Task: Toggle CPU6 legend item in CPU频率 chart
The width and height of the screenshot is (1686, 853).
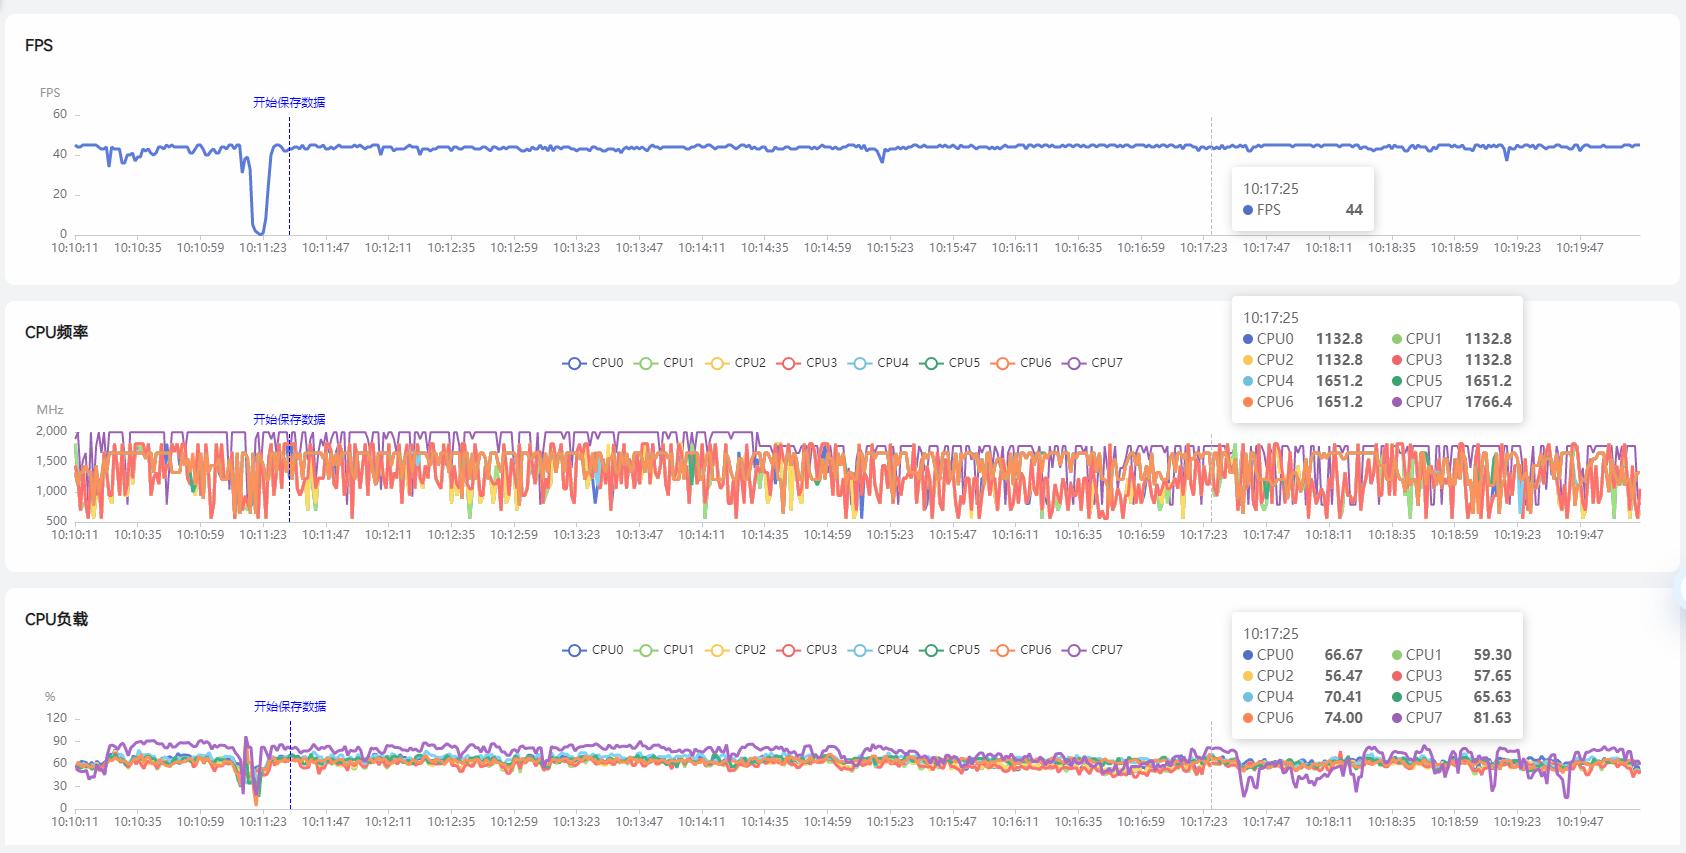Action: pyautogui.click(x=1021, y=363)
